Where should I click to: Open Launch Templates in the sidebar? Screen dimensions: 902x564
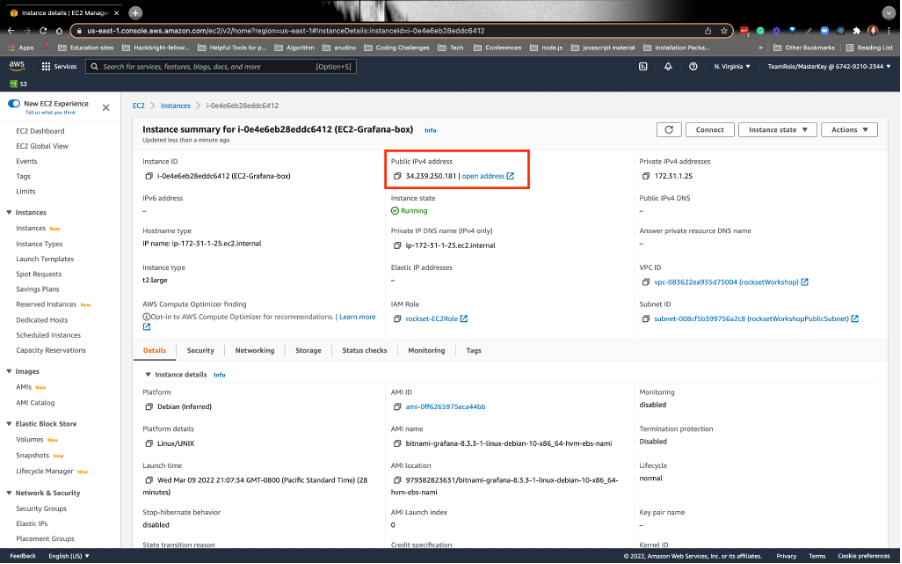pyautogui.click(x=45, y=259)
